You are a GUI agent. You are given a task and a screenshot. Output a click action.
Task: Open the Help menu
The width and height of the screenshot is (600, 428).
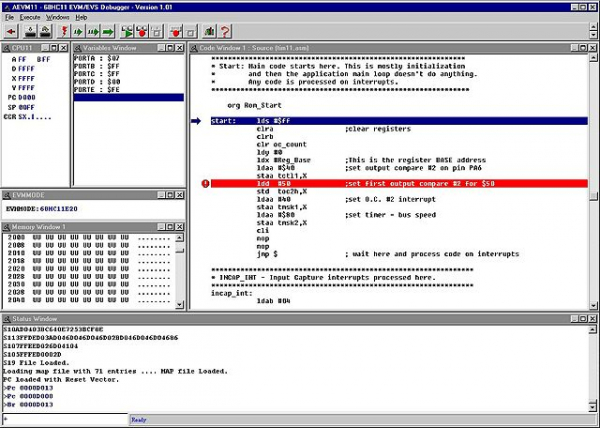click(x=81, y=17)
